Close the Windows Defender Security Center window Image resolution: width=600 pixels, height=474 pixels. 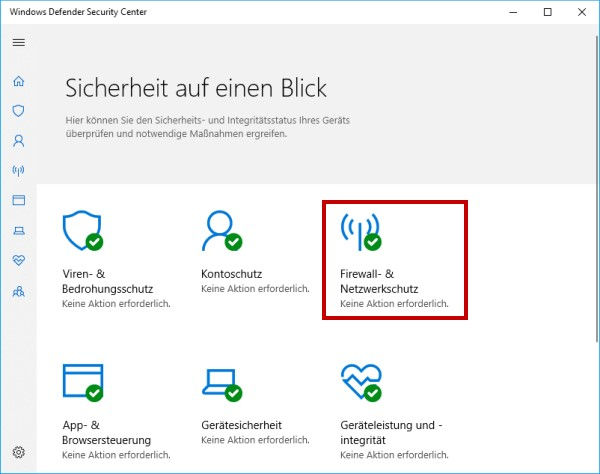(x=582, y=12)
